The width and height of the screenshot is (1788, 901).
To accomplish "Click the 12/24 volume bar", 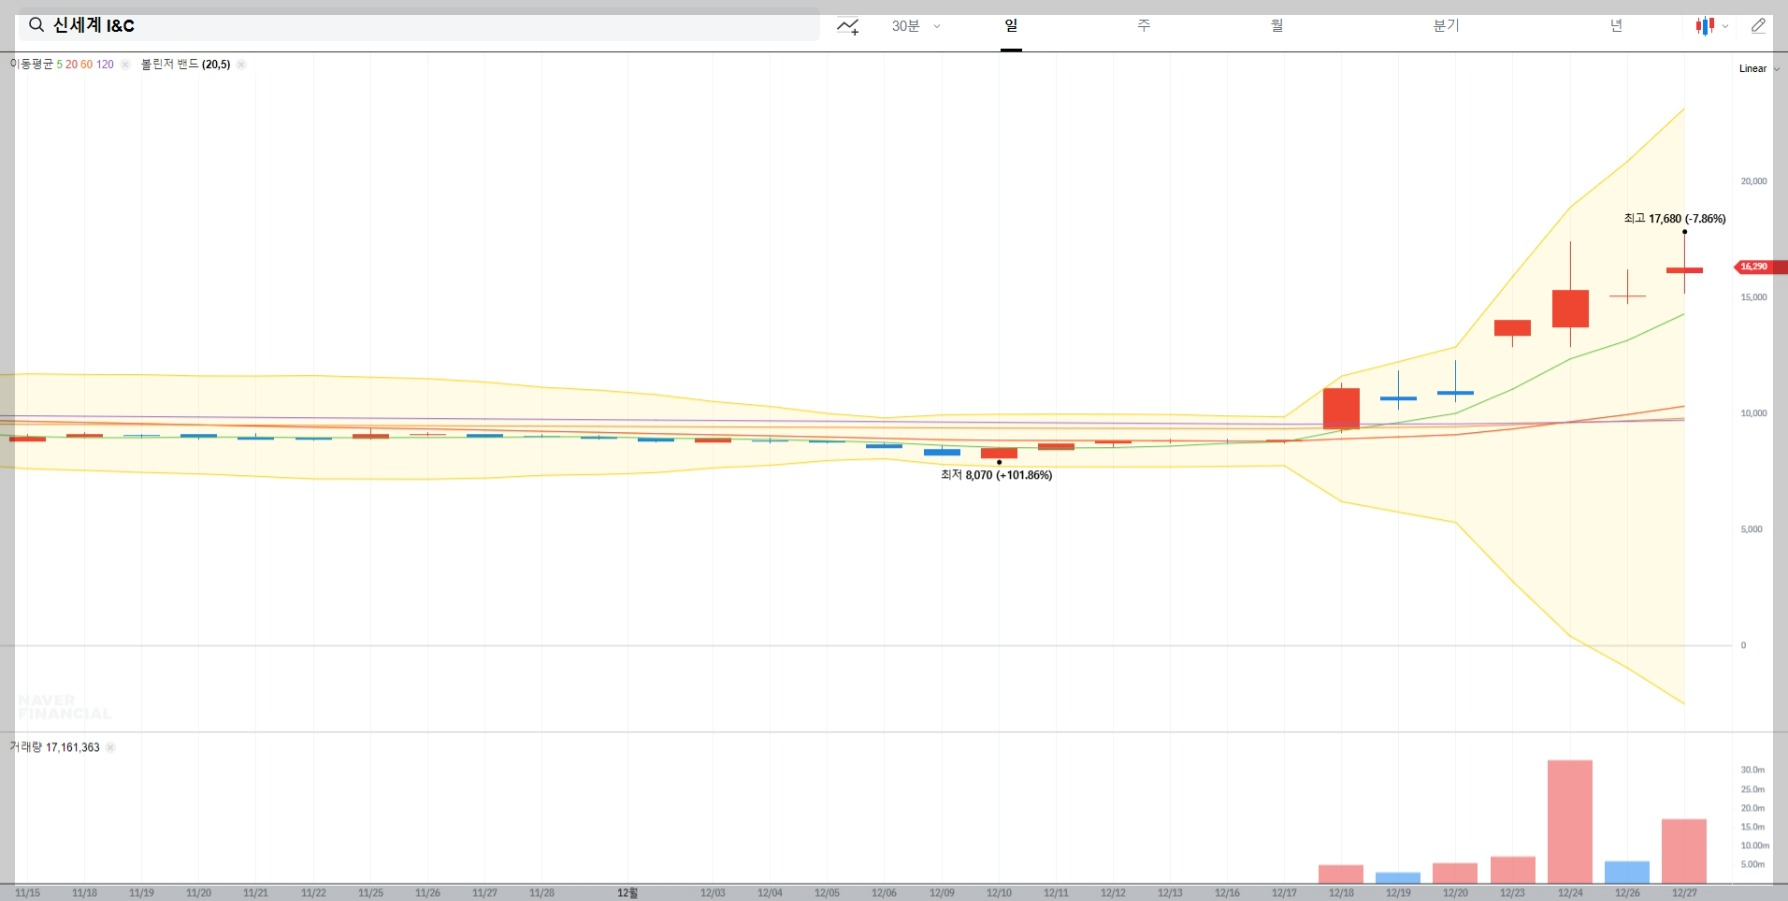I will coord(1570,822).
